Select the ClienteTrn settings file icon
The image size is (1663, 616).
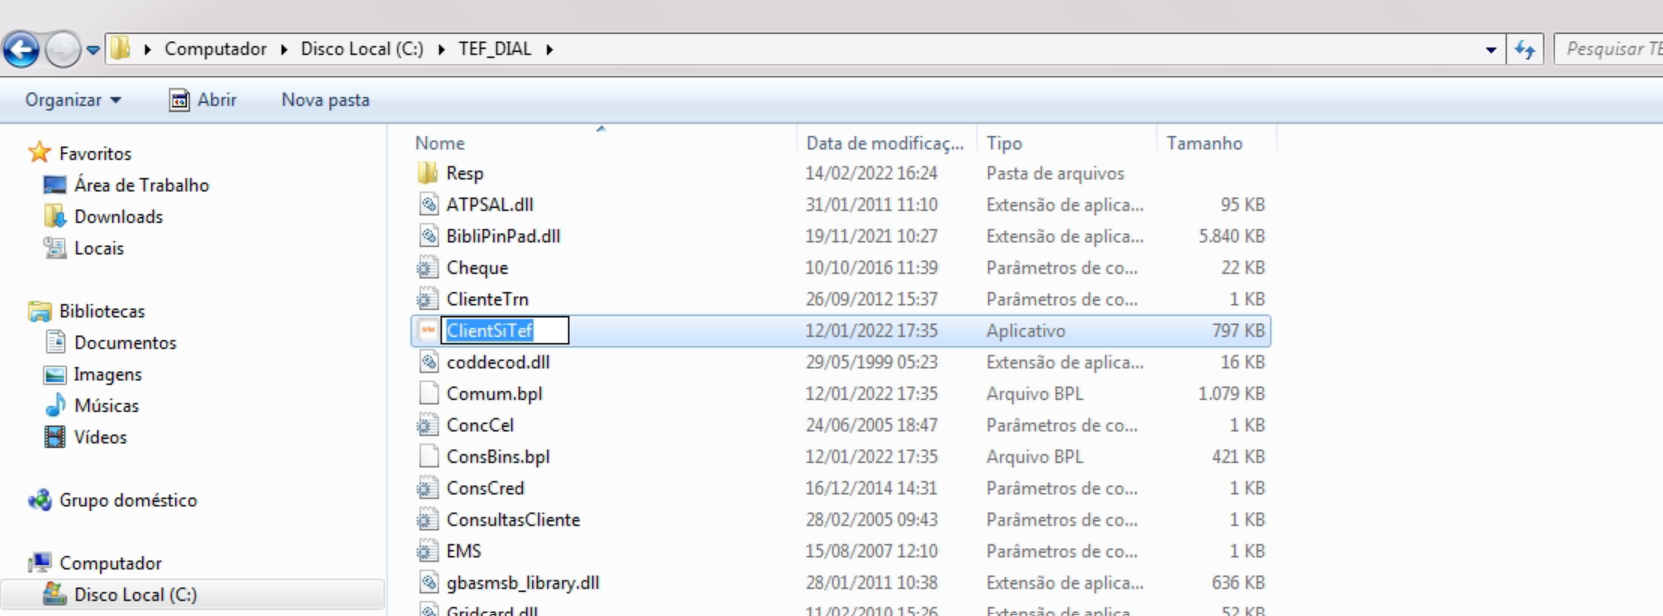point(428,299)
